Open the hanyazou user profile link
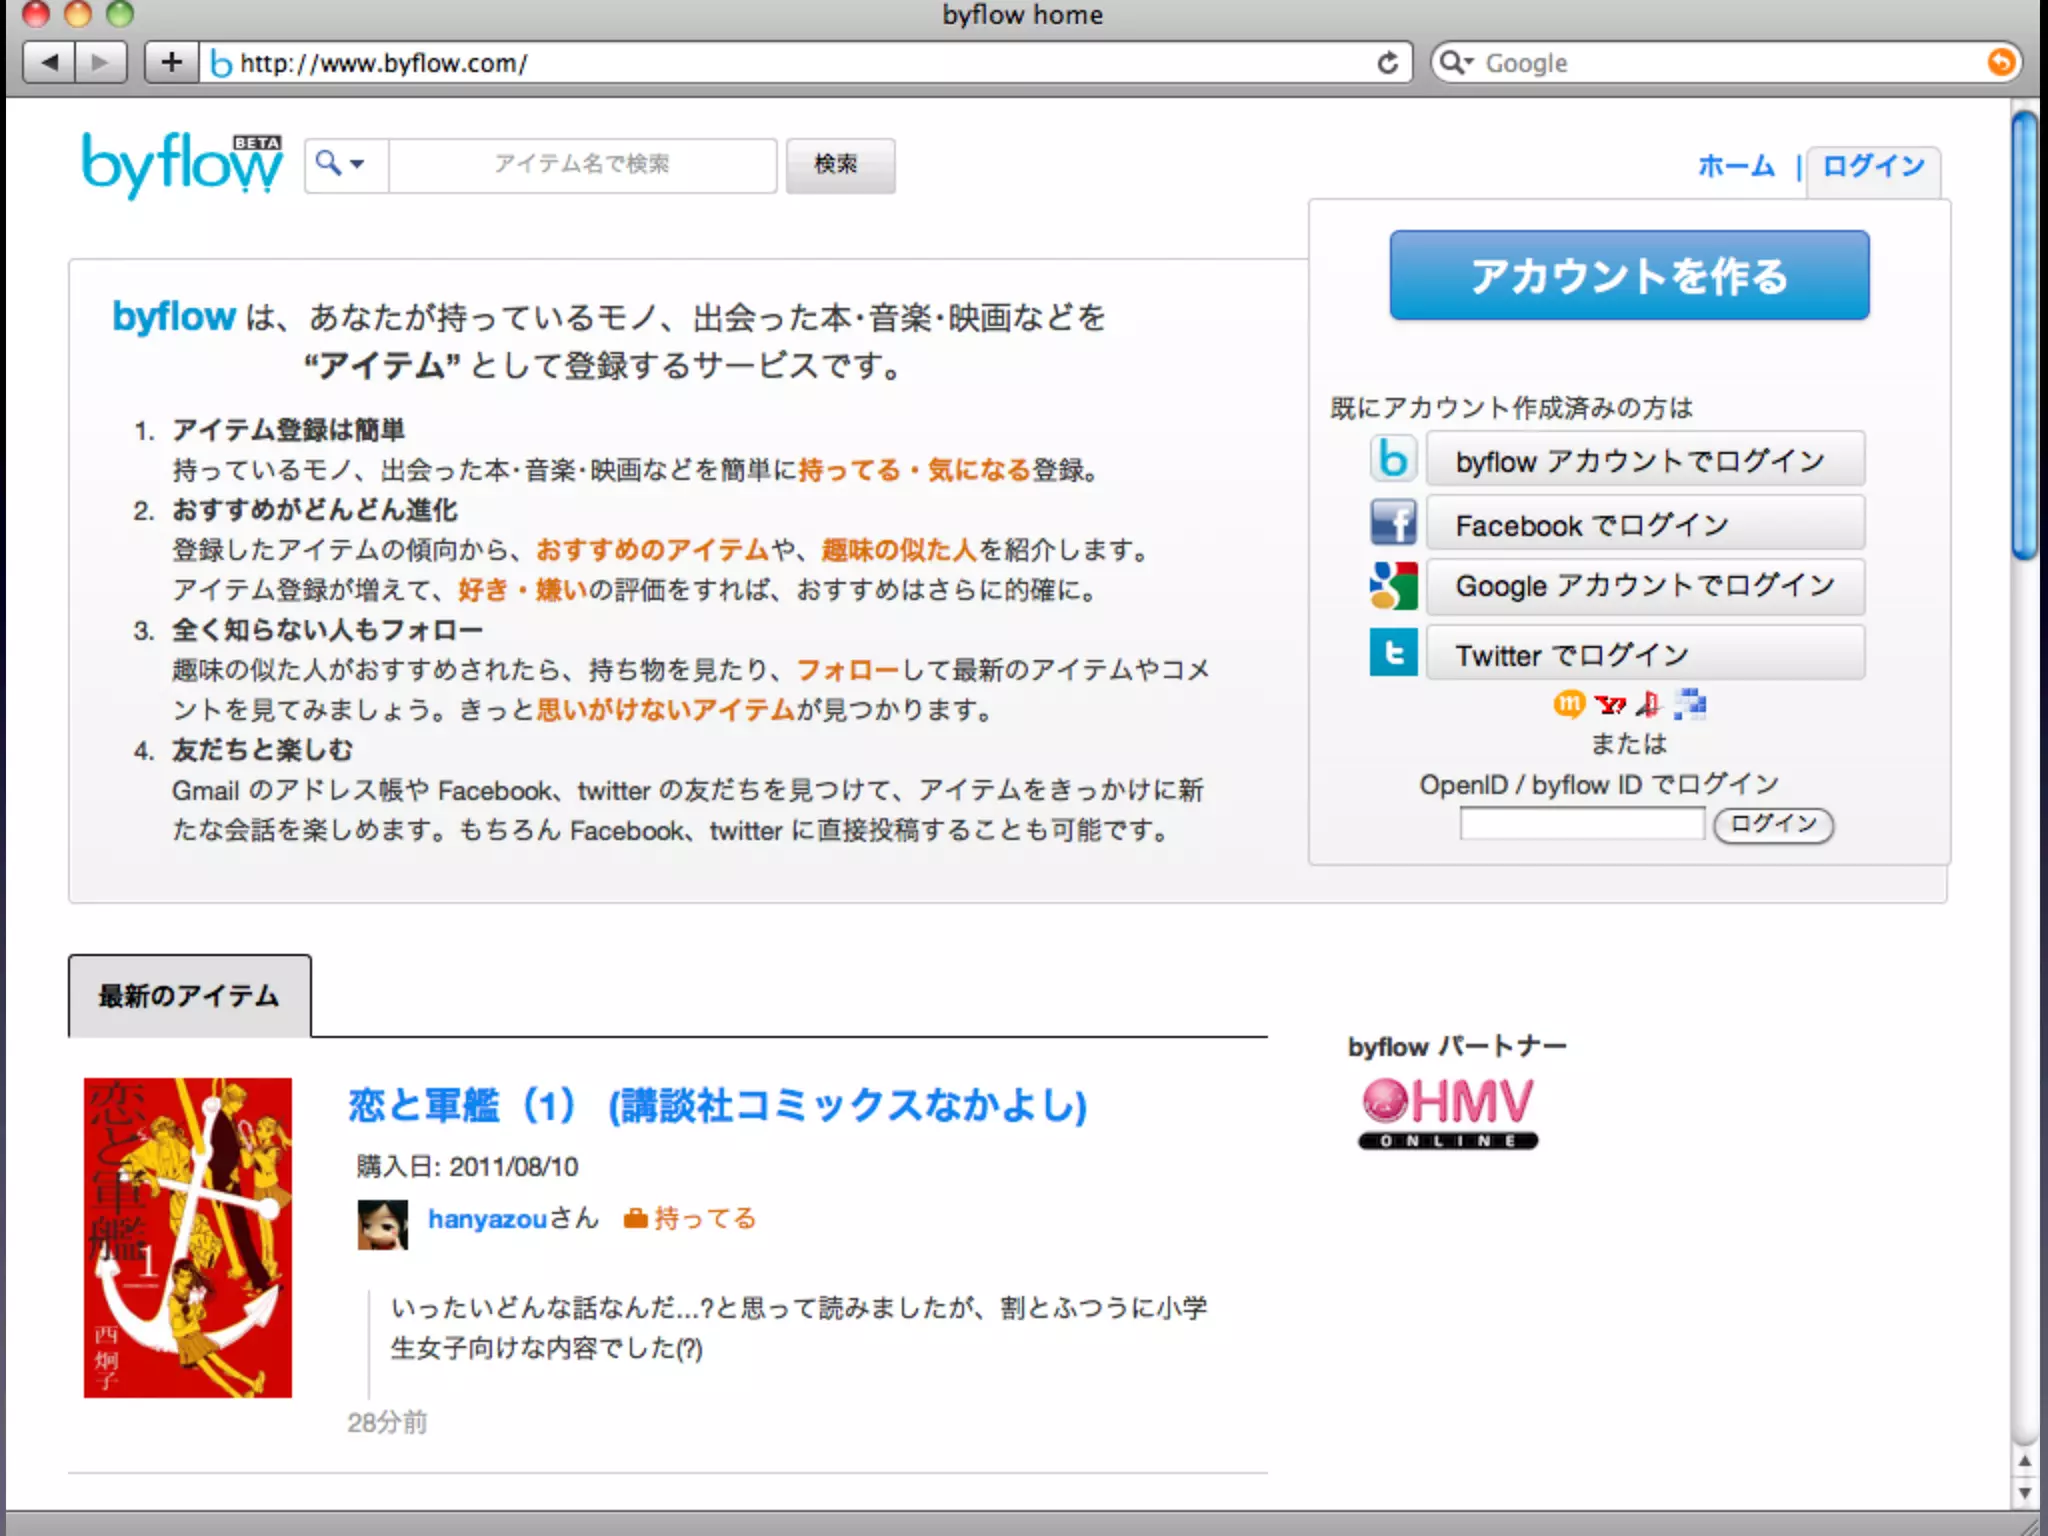Image resolution: width=2048 pixels, height=1536 pixels. click(x=487, y=1219)
